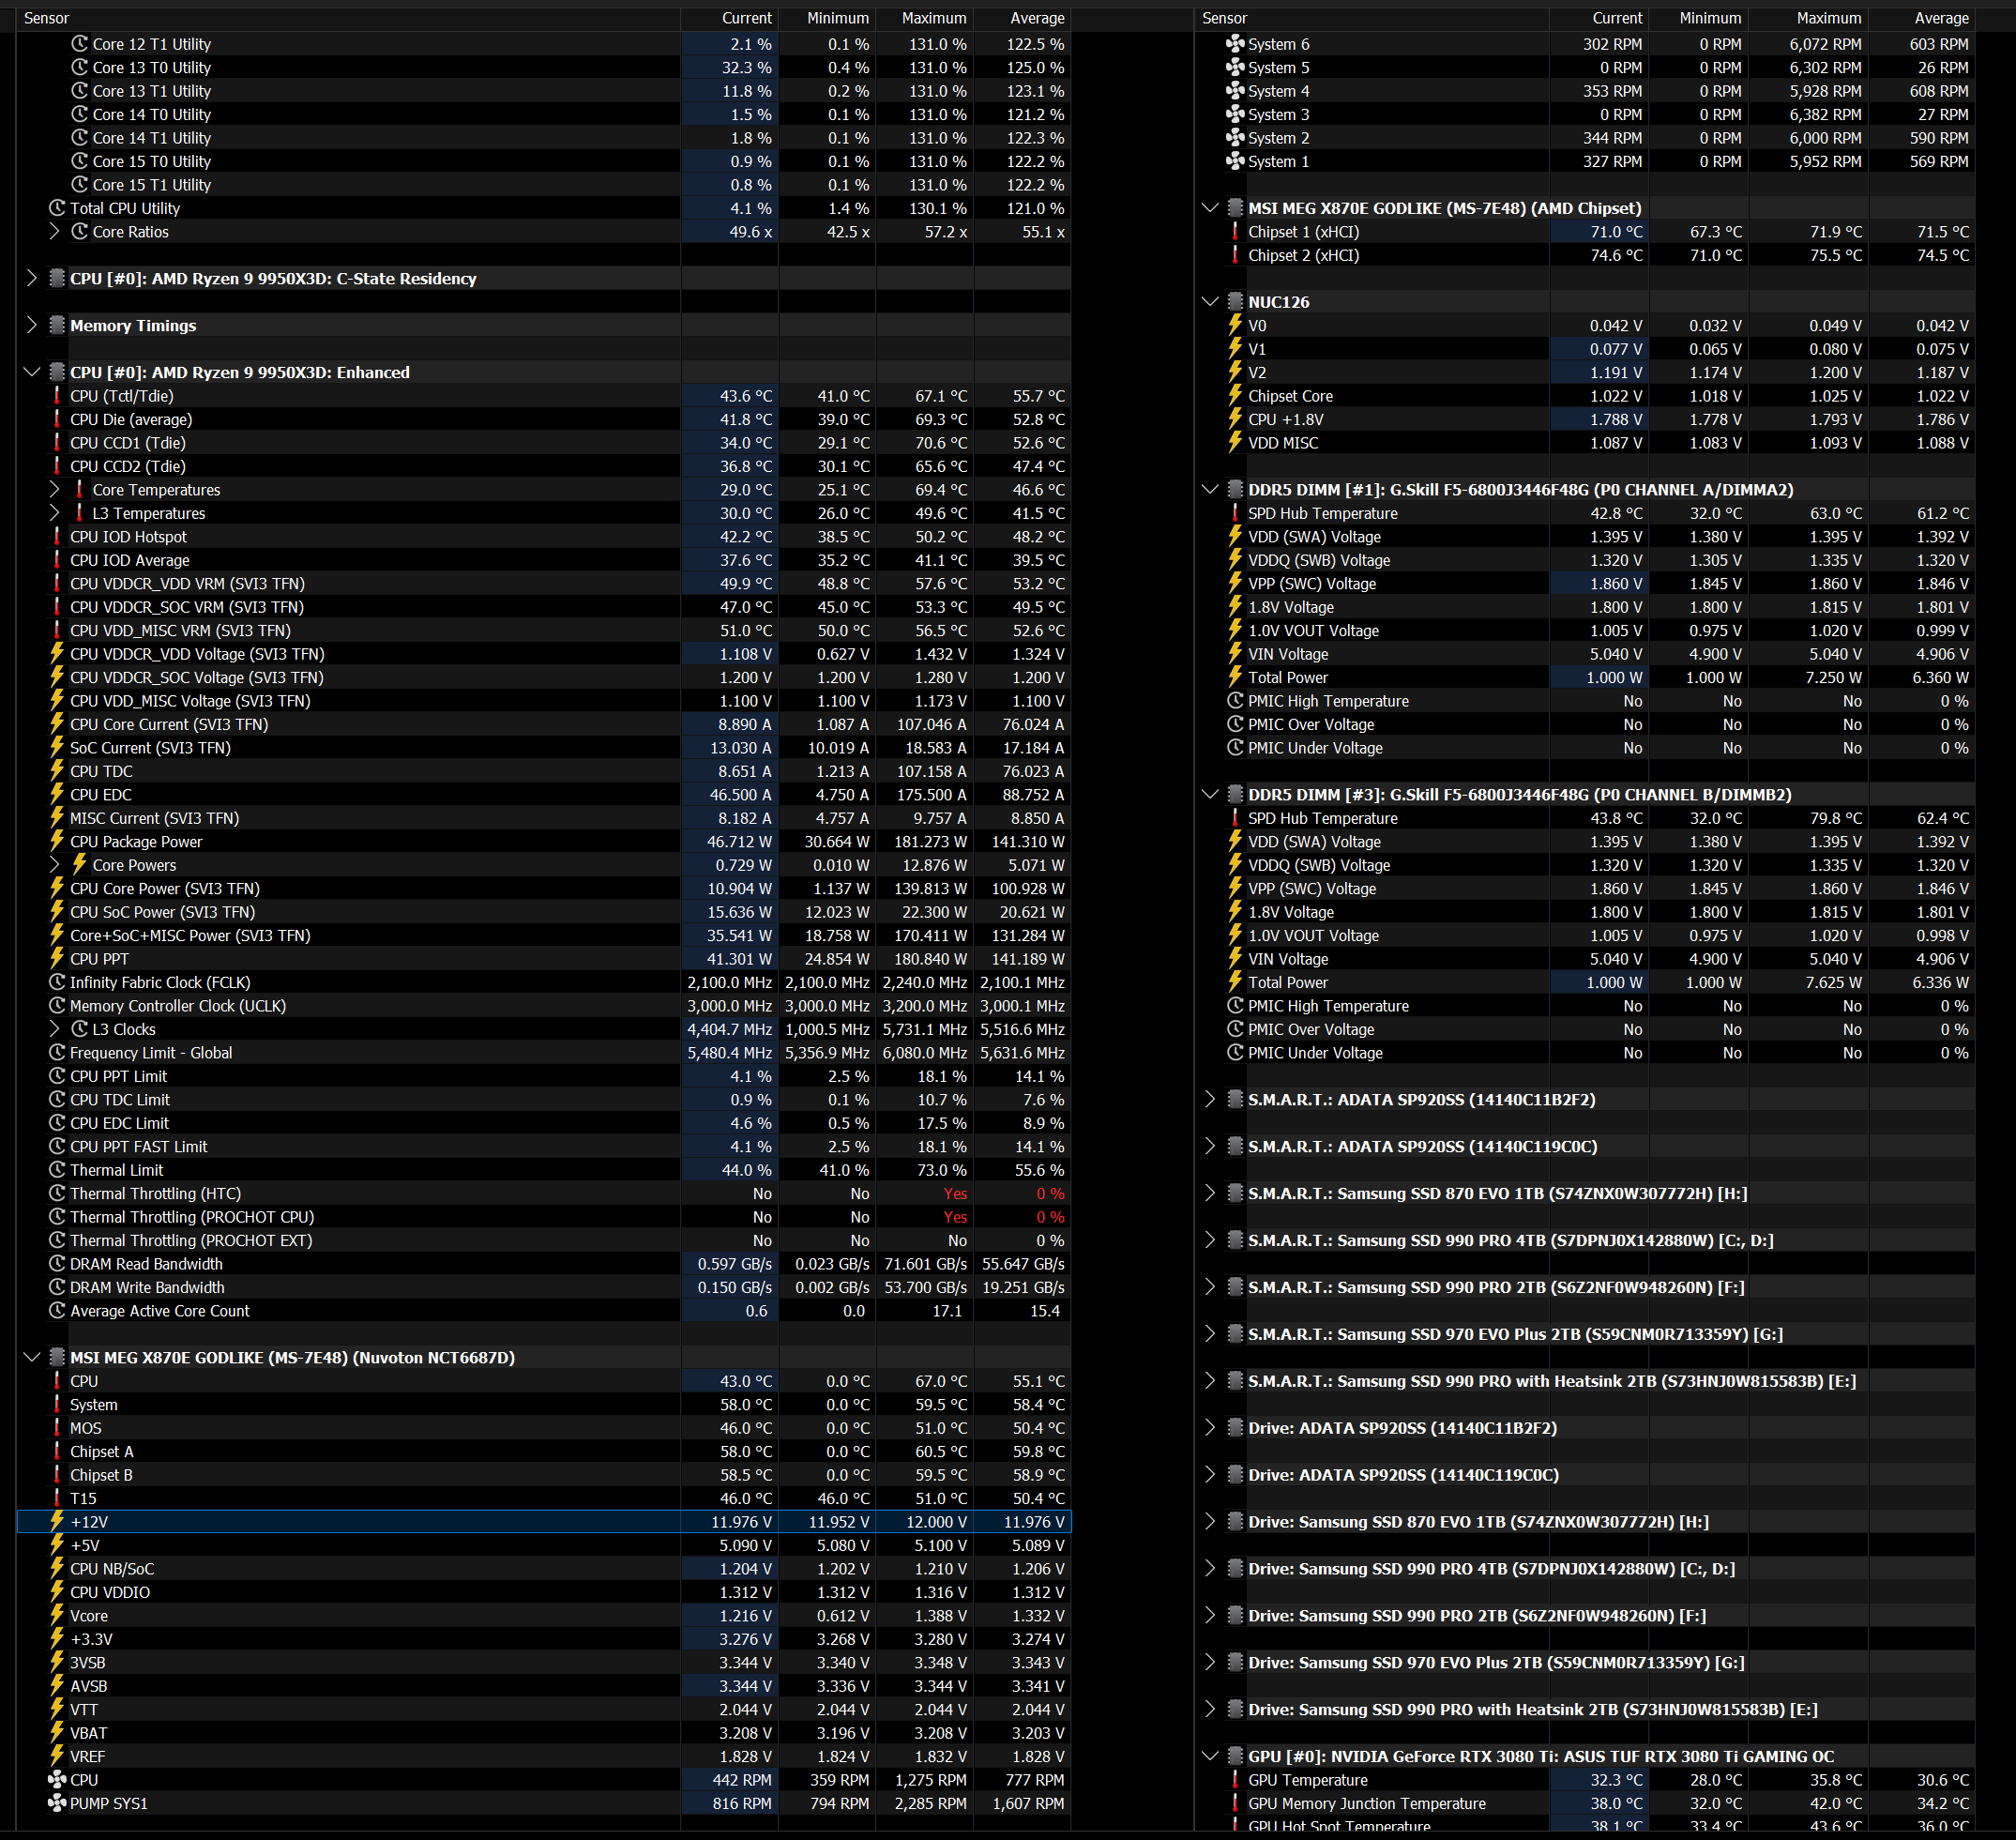Click the chip icon beside NUC126 header
Viewport: 2016px width, 1840px height.
point(1235,302)
